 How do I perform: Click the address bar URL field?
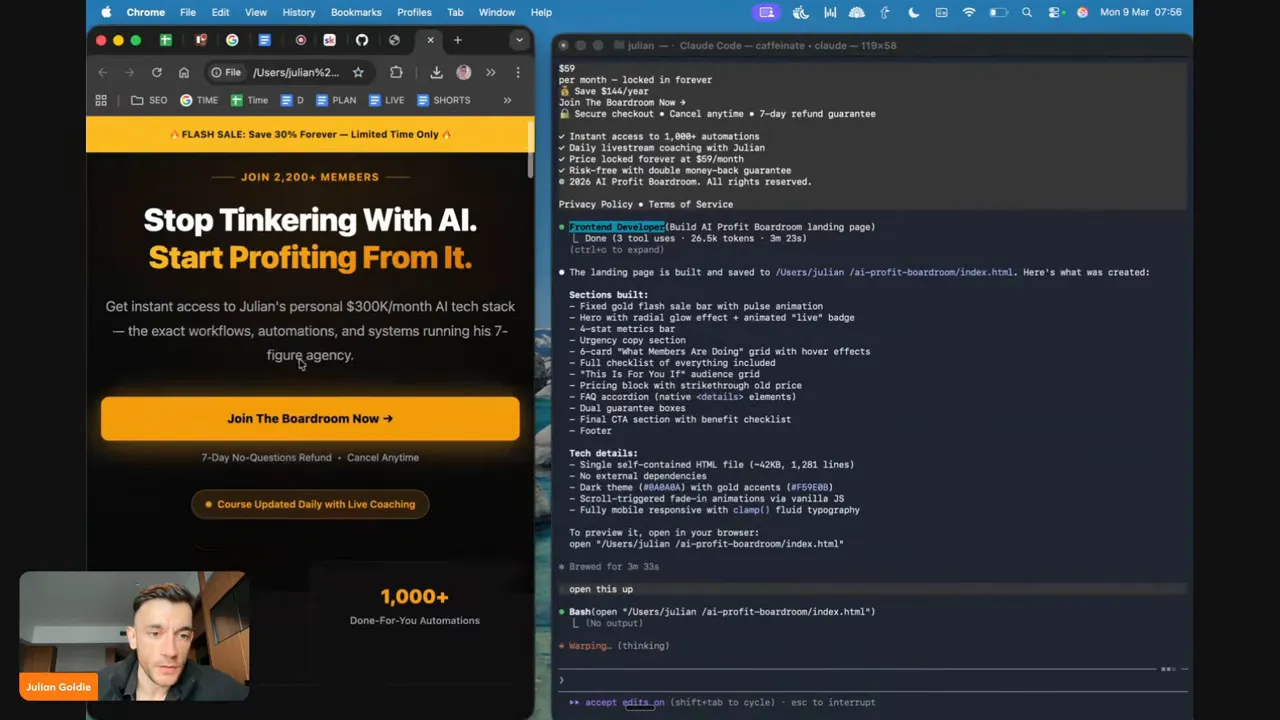pyautogui.click(x=296, y=72)
